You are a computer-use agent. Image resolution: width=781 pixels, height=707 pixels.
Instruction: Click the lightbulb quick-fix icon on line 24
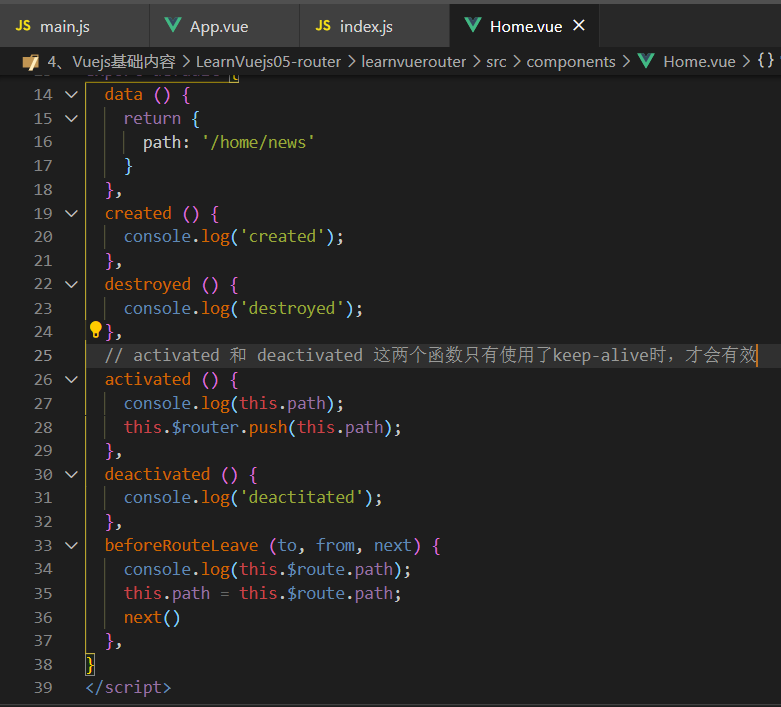coord(96,330)
